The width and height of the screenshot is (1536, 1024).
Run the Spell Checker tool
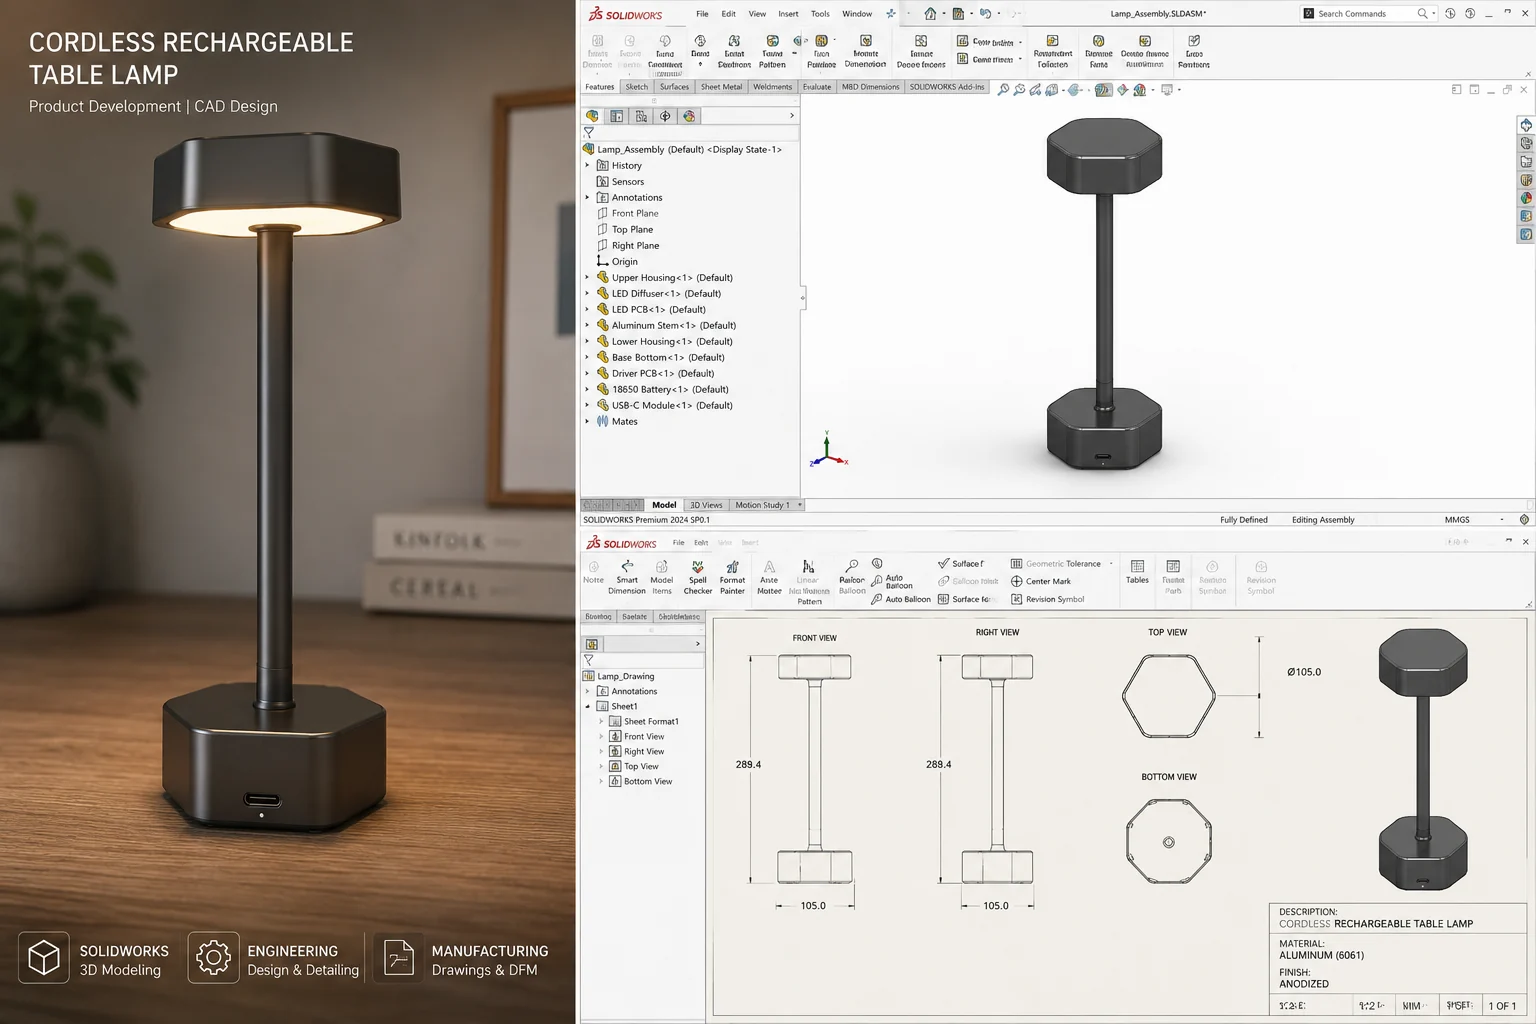click(x=698, y=577)
